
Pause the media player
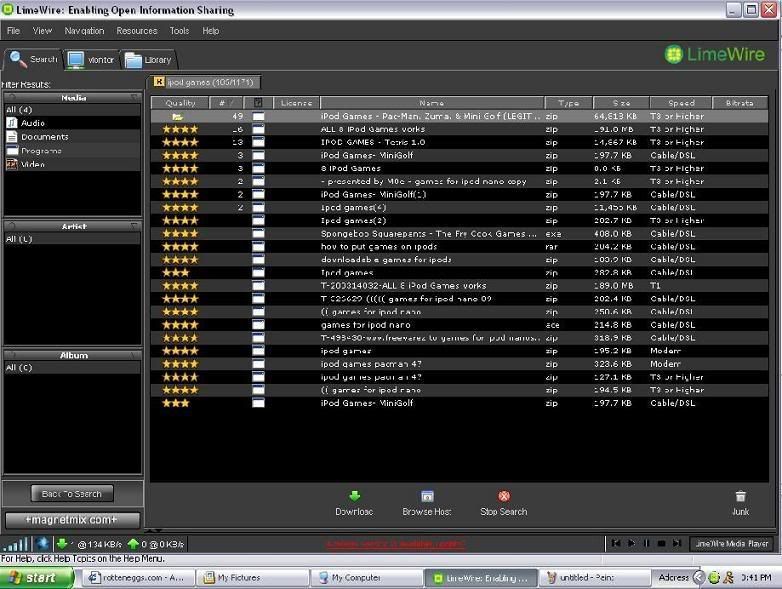click(x=646, y=543)
